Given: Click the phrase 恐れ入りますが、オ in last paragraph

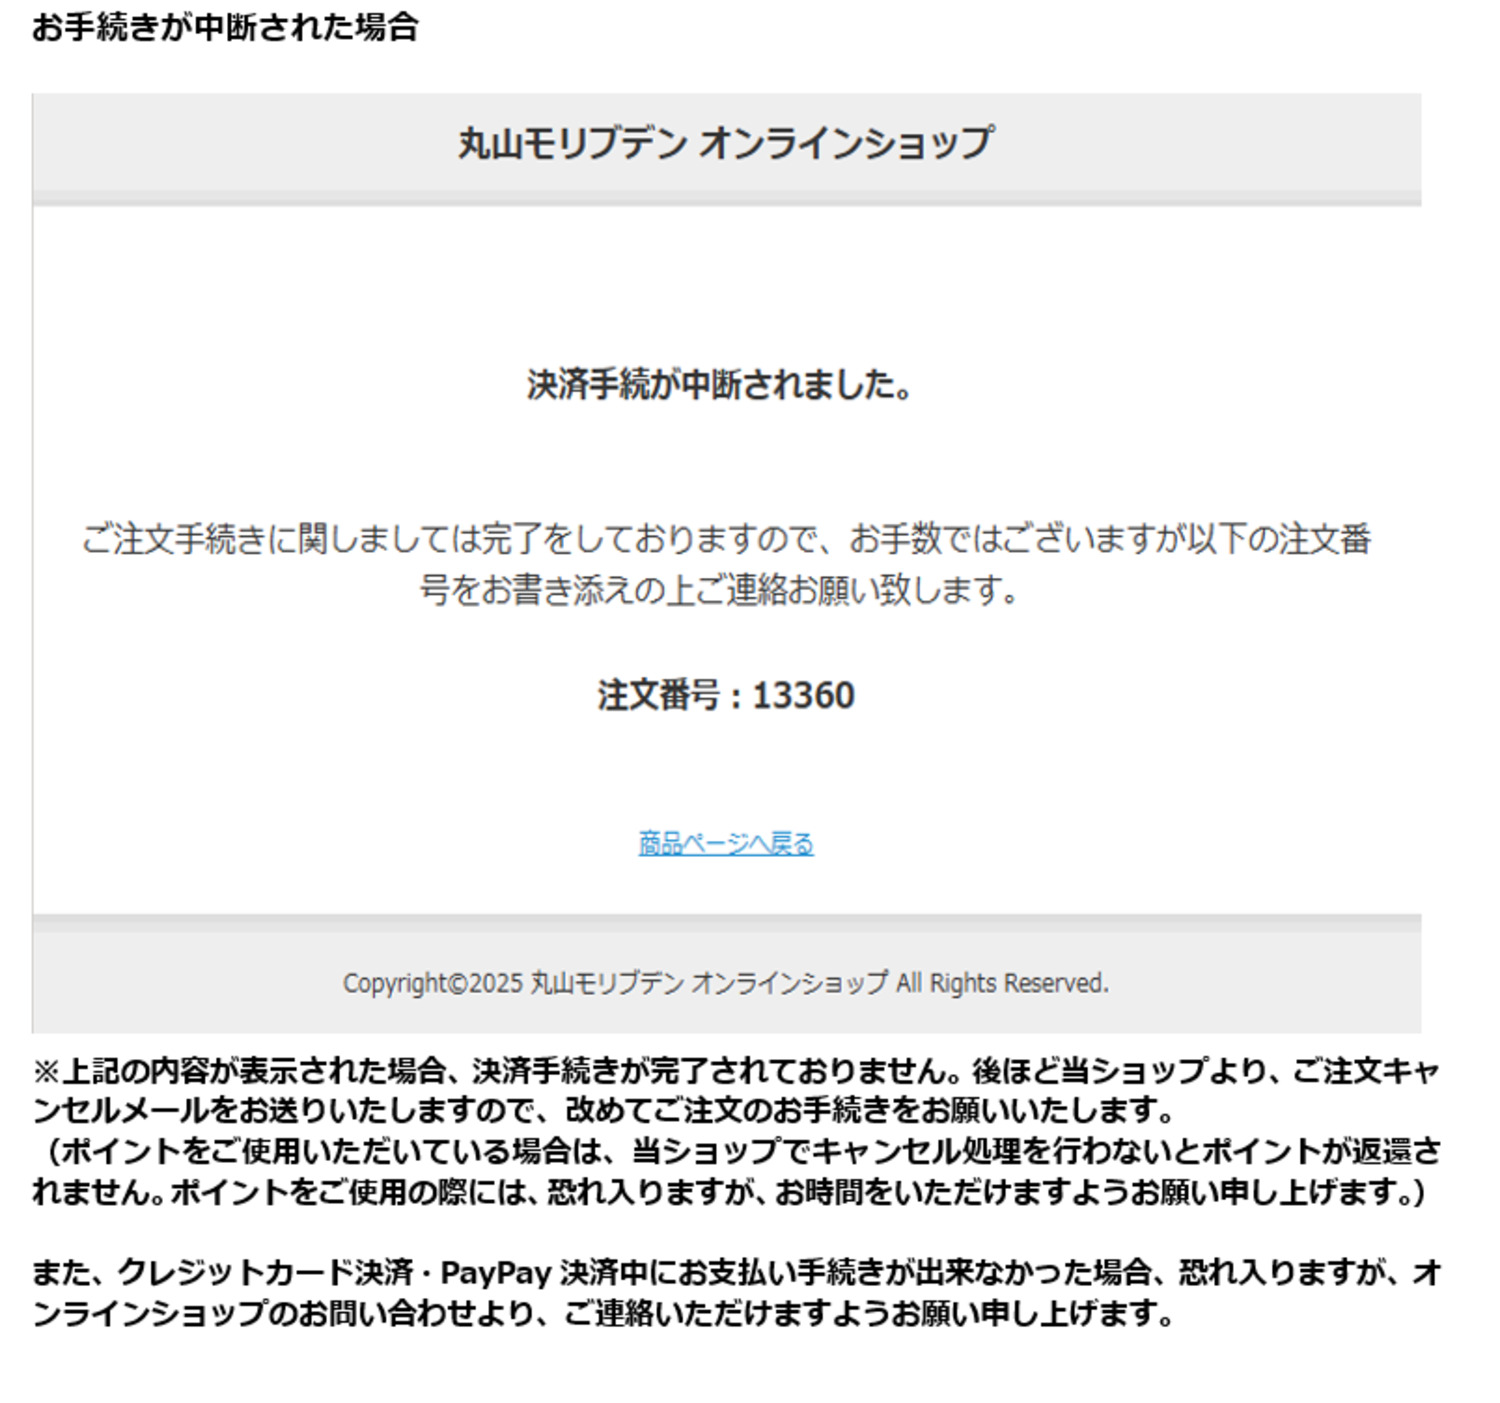Looking at the screenshot, I should point(1310,1273).
